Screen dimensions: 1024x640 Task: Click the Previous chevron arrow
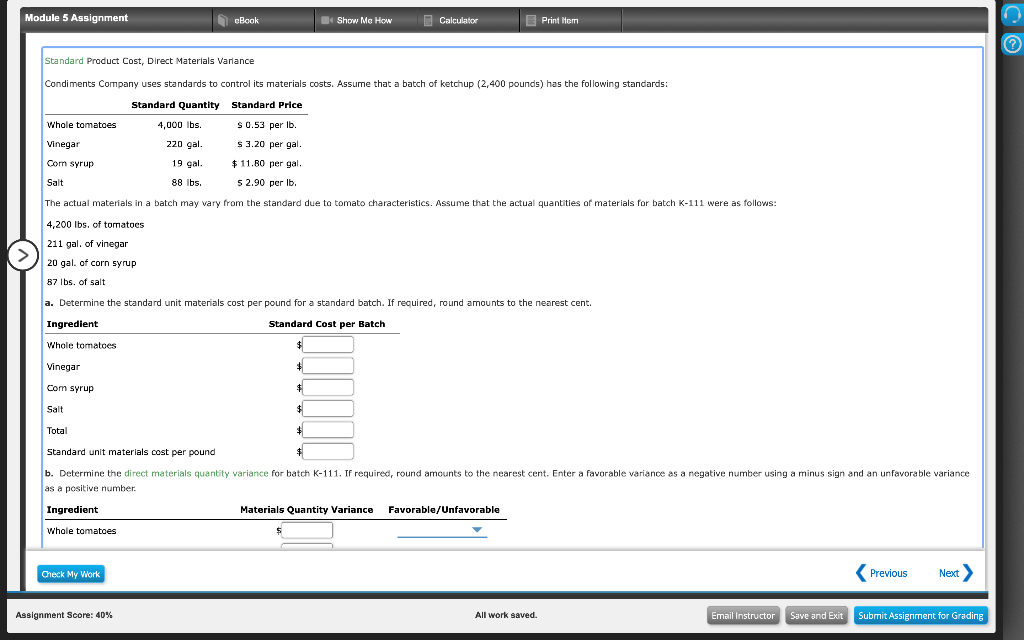pyautogui.click(x=861, y=573)
